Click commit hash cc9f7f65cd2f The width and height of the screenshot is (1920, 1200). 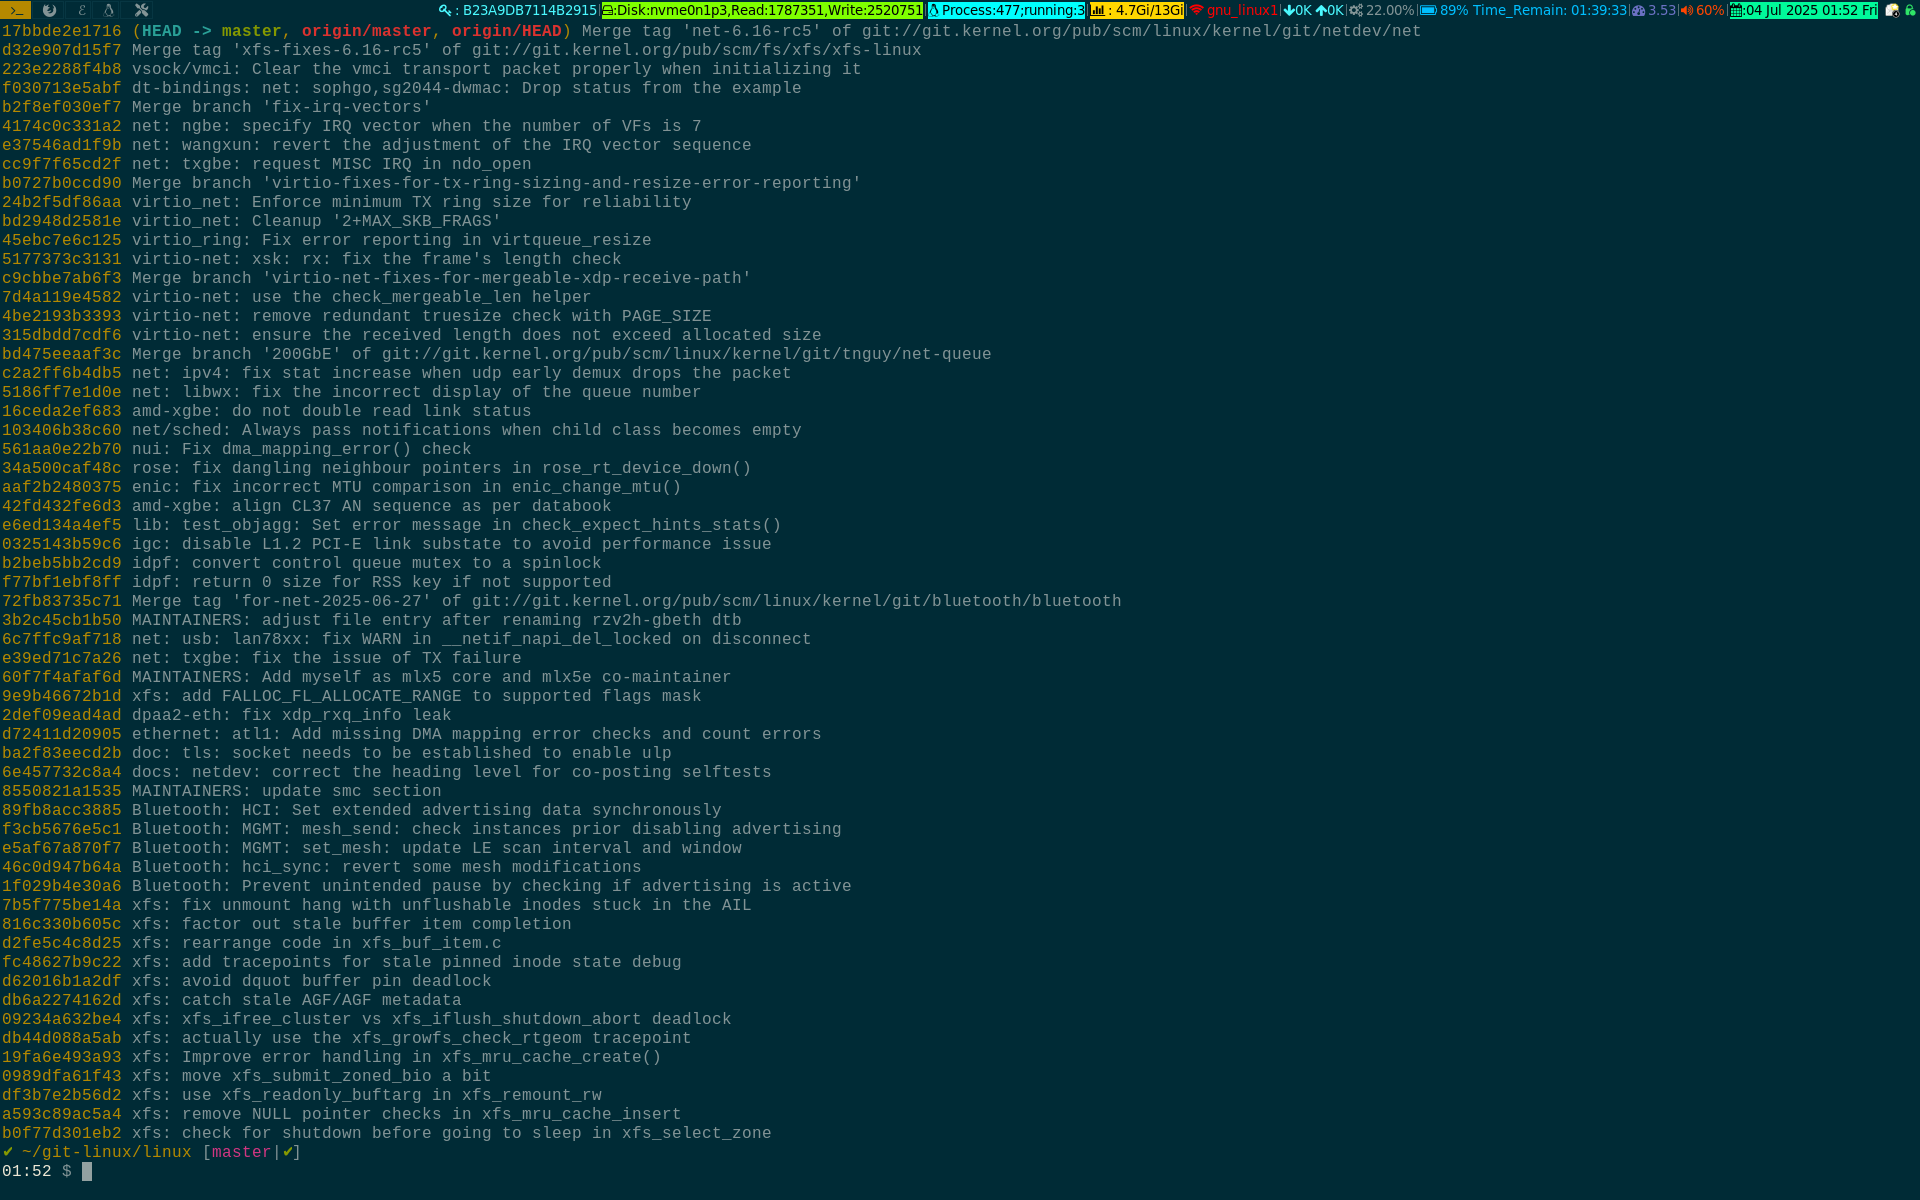pyautogui.click(x=62, y=164)
